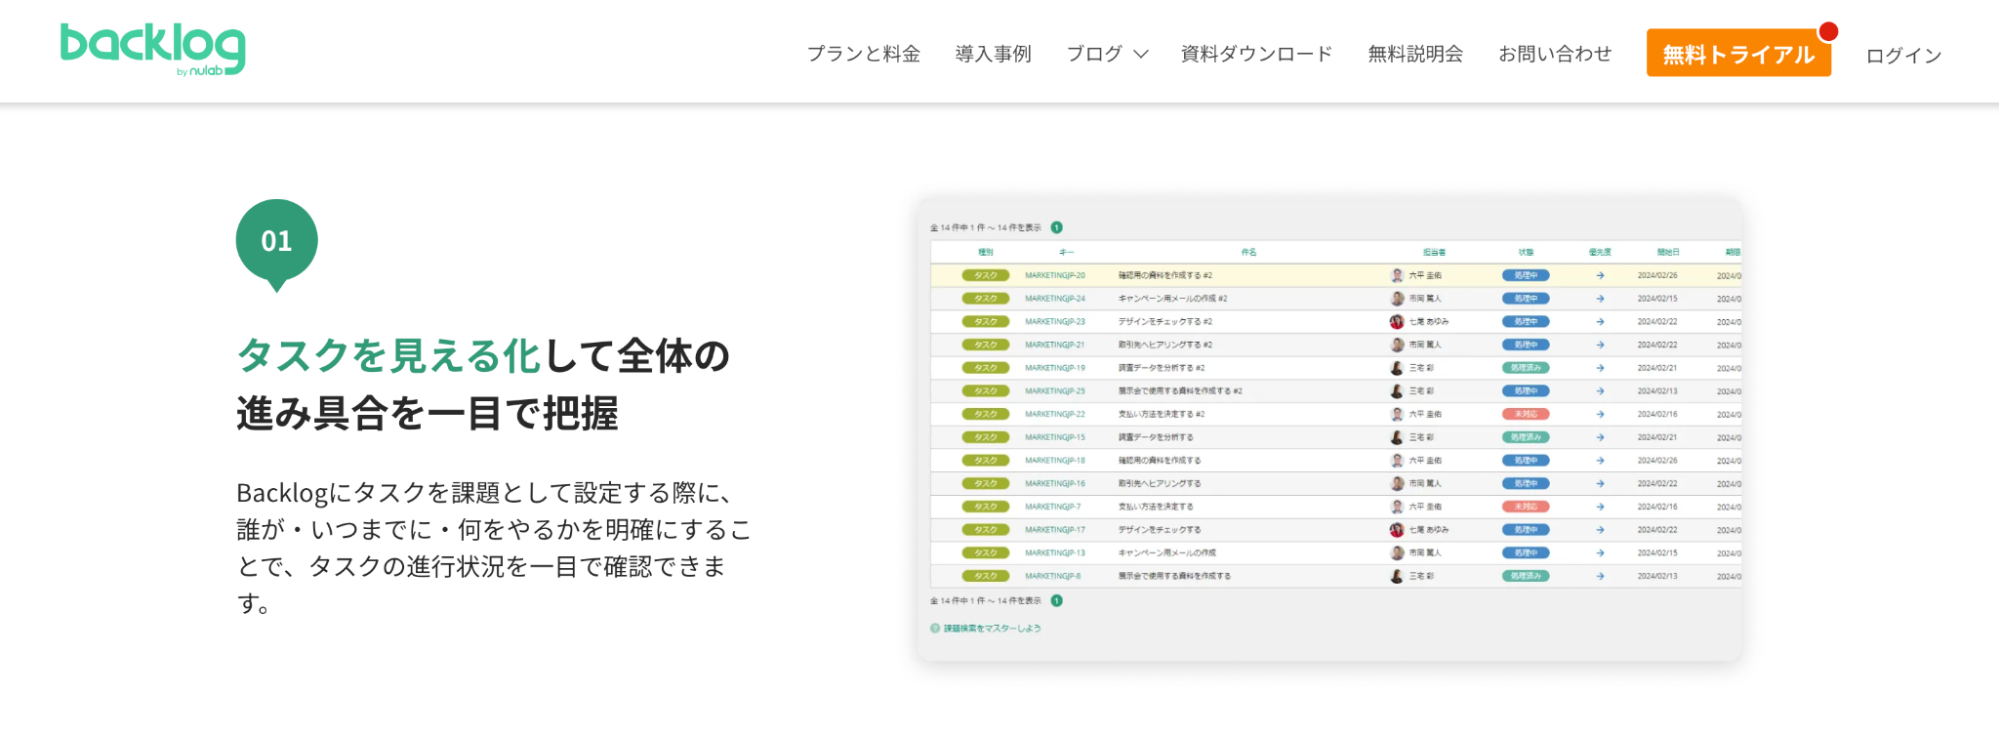Click priority arrow in MARKETINGJP-20 row

(1600, 276)
